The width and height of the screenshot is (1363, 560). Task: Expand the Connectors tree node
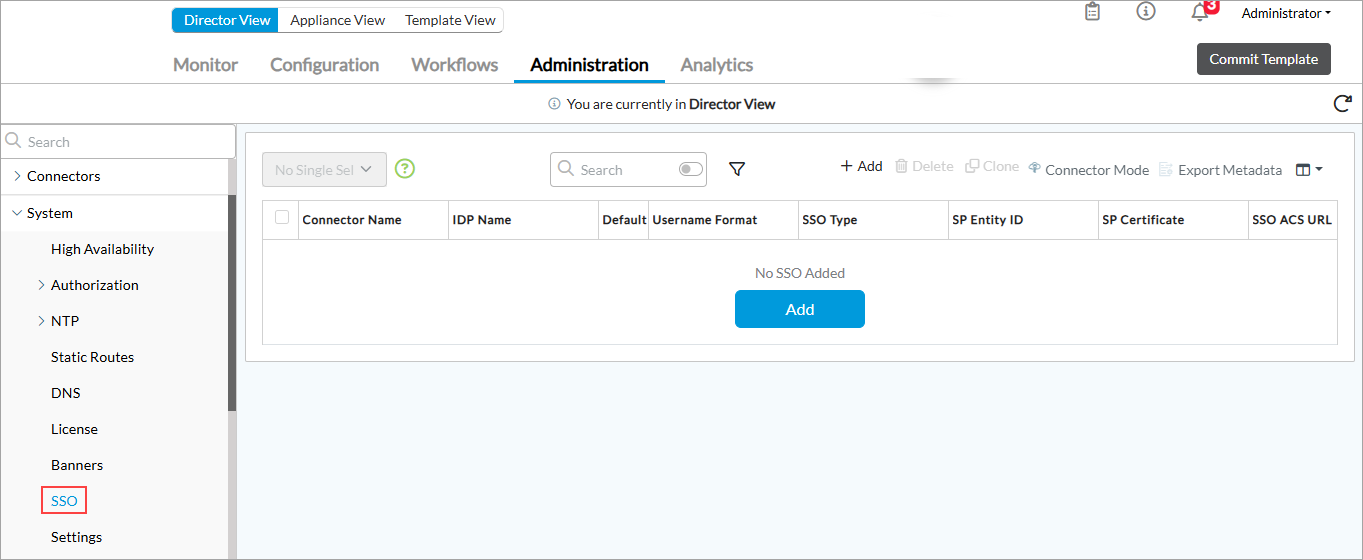pos(17,176)
